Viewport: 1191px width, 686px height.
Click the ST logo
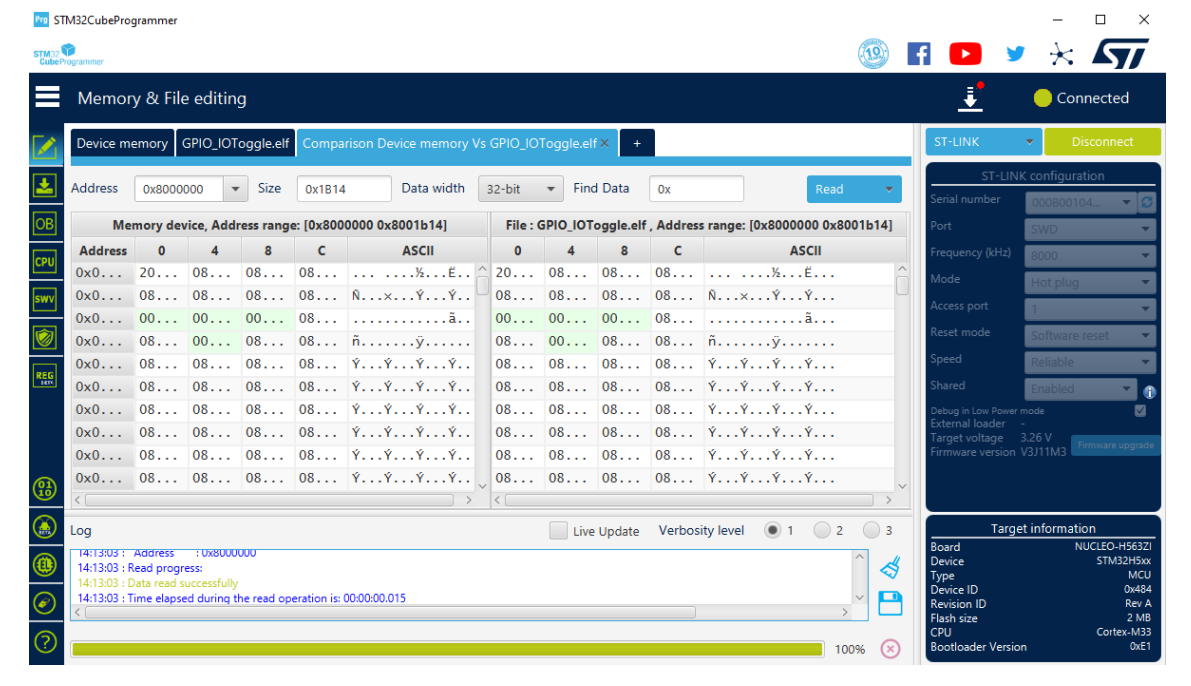click(1120, 54)
